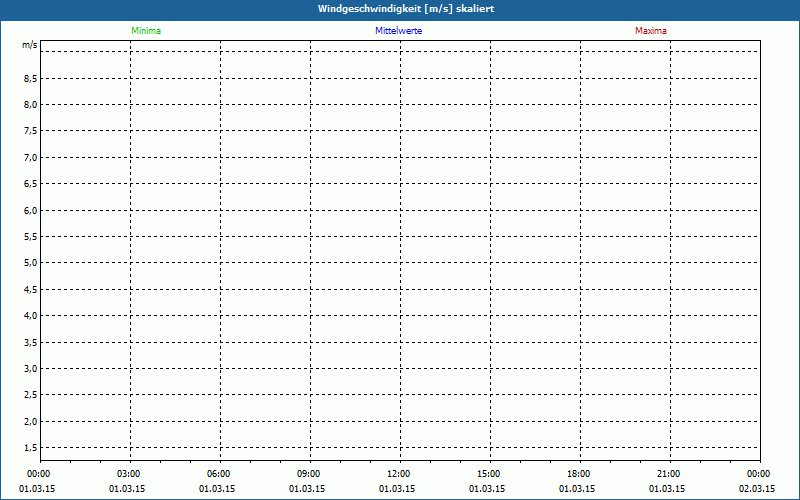
Task: Click the green Minima legend label
Action: click(x=146, y=31)
